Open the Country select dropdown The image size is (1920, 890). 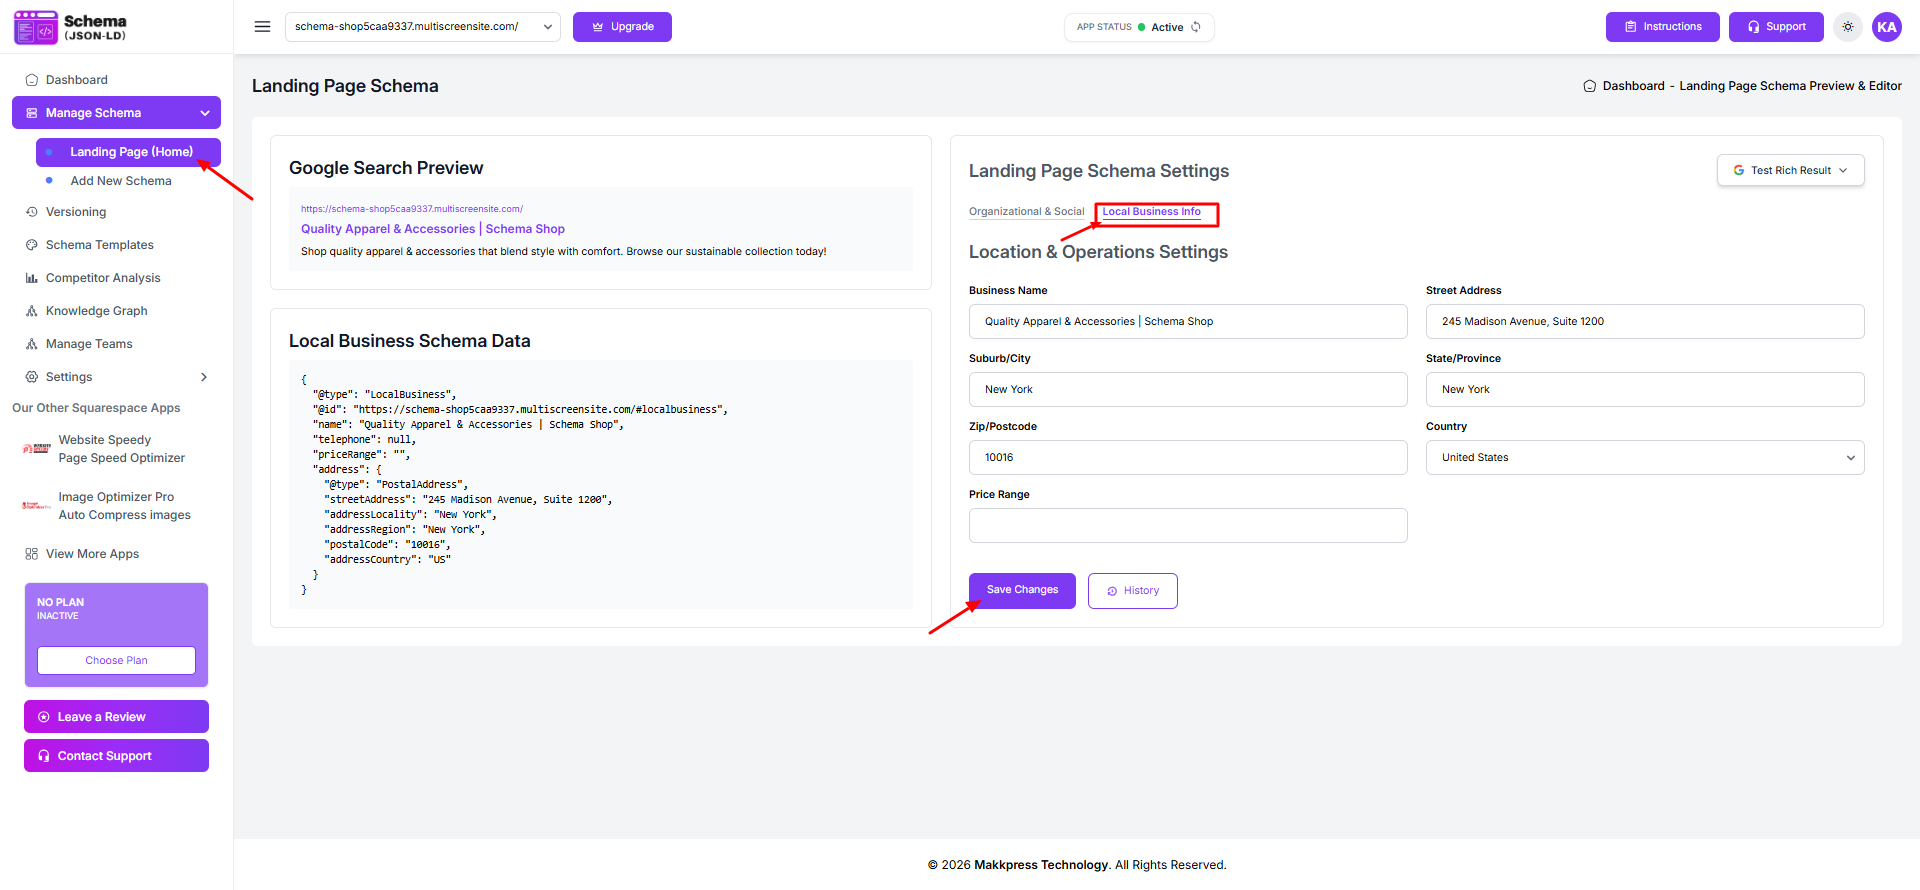point(1644,458)
